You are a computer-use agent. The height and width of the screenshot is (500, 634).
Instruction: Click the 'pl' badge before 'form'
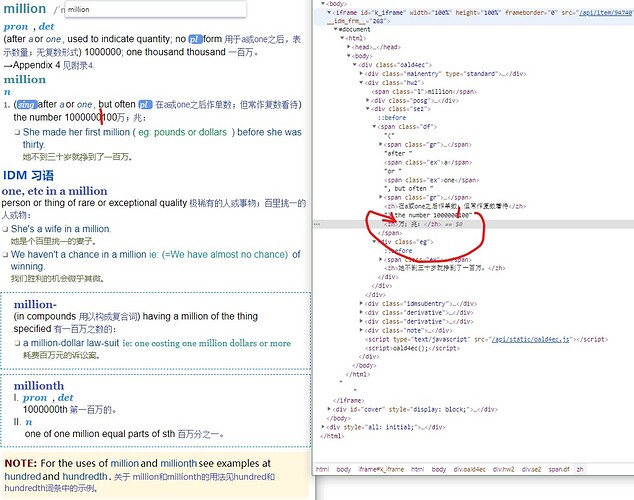pos(195,39)
